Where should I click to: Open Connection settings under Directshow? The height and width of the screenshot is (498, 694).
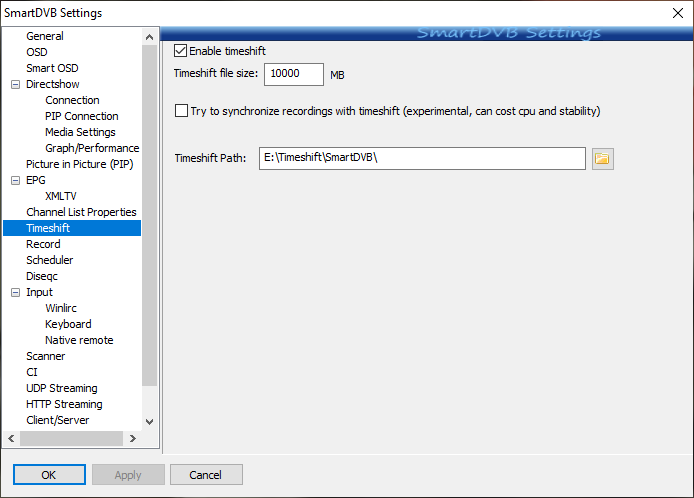tap(72, 100)
